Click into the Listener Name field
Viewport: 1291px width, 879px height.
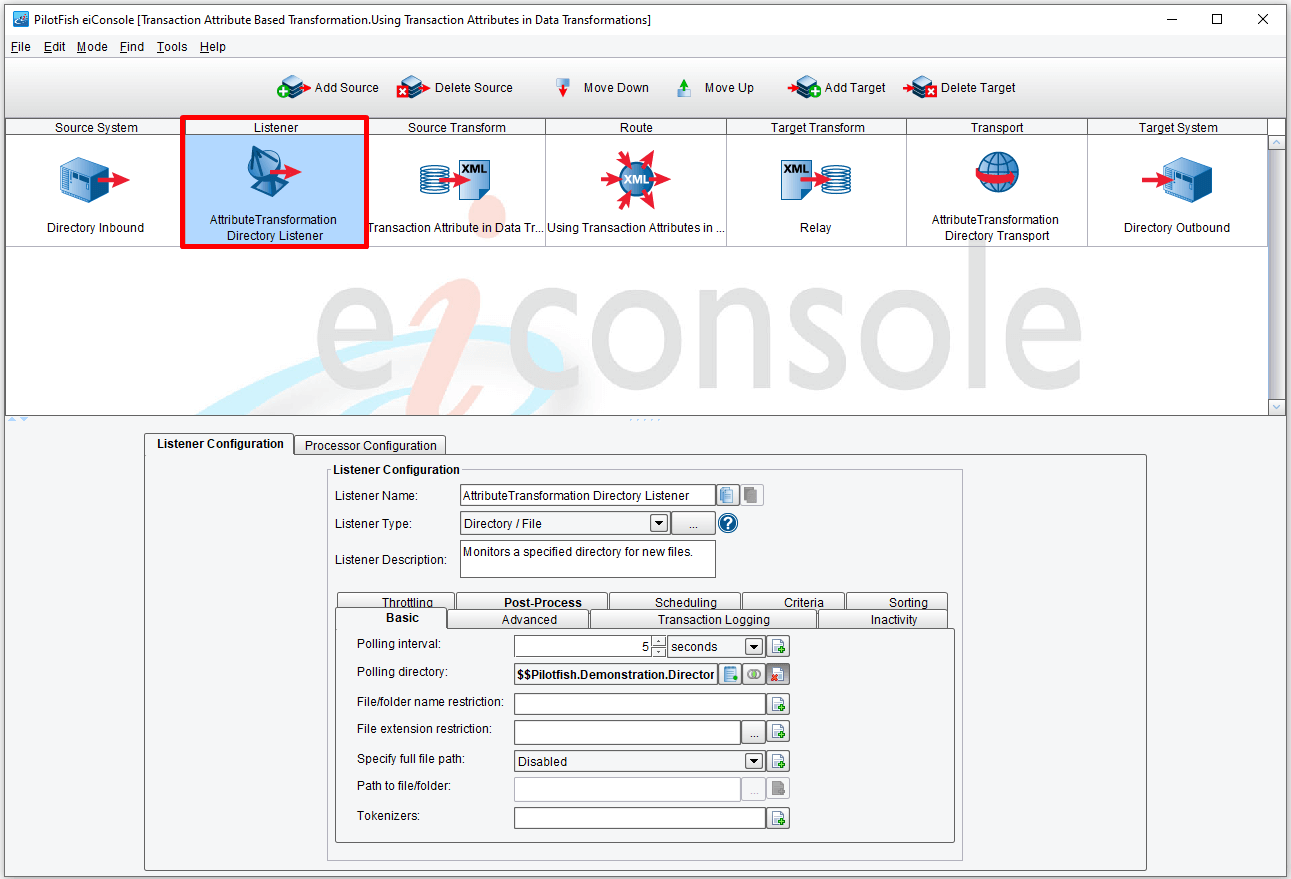point(588,495)
